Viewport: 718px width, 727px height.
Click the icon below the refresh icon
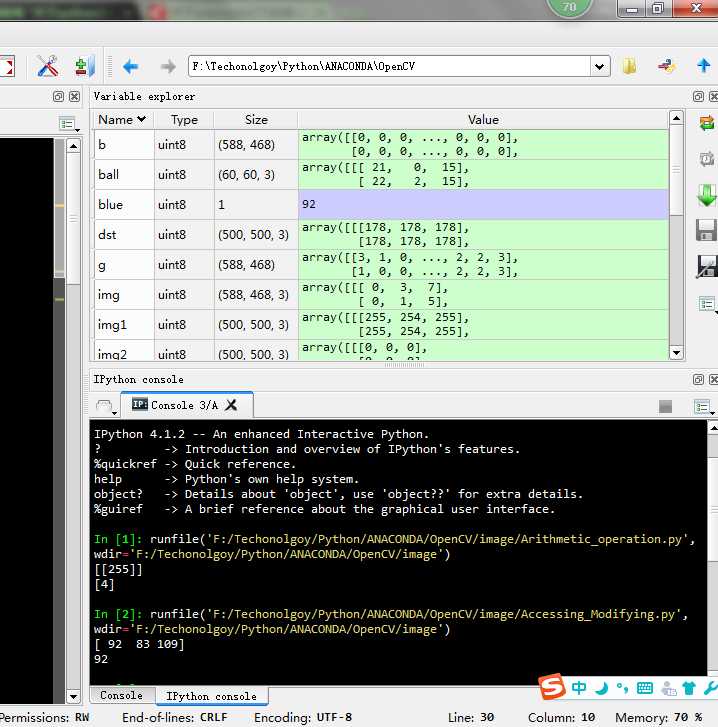pos(706,159)
